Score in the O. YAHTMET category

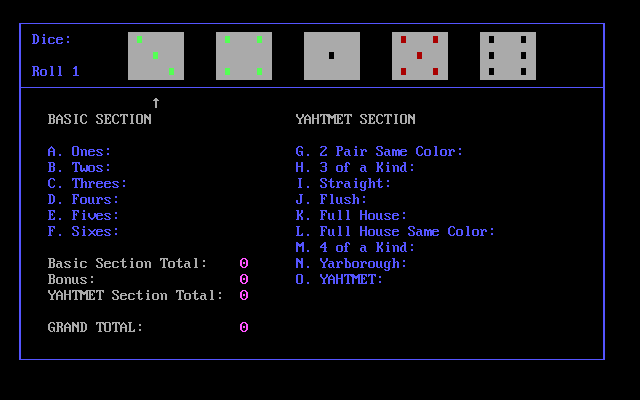pyautogui.click(x=339, y=280)
